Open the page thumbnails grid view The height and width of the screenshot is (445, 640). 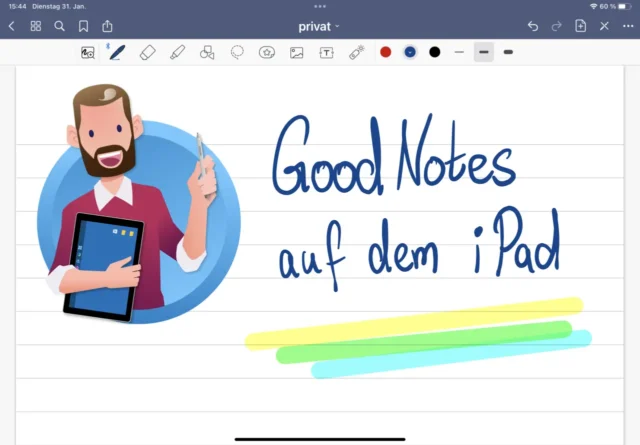click(36, 25)
